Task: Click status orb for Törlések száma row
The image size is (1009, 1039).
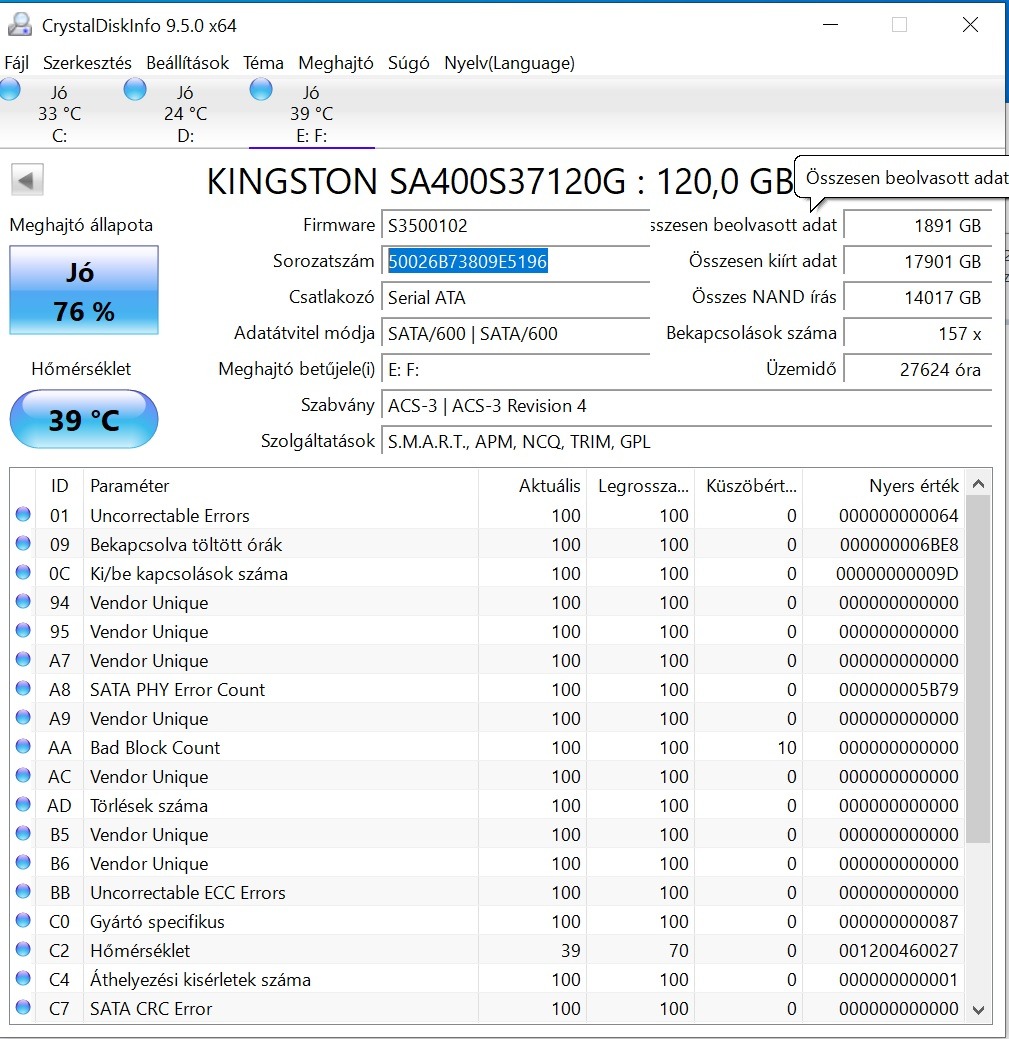Action: click(23, 804)
